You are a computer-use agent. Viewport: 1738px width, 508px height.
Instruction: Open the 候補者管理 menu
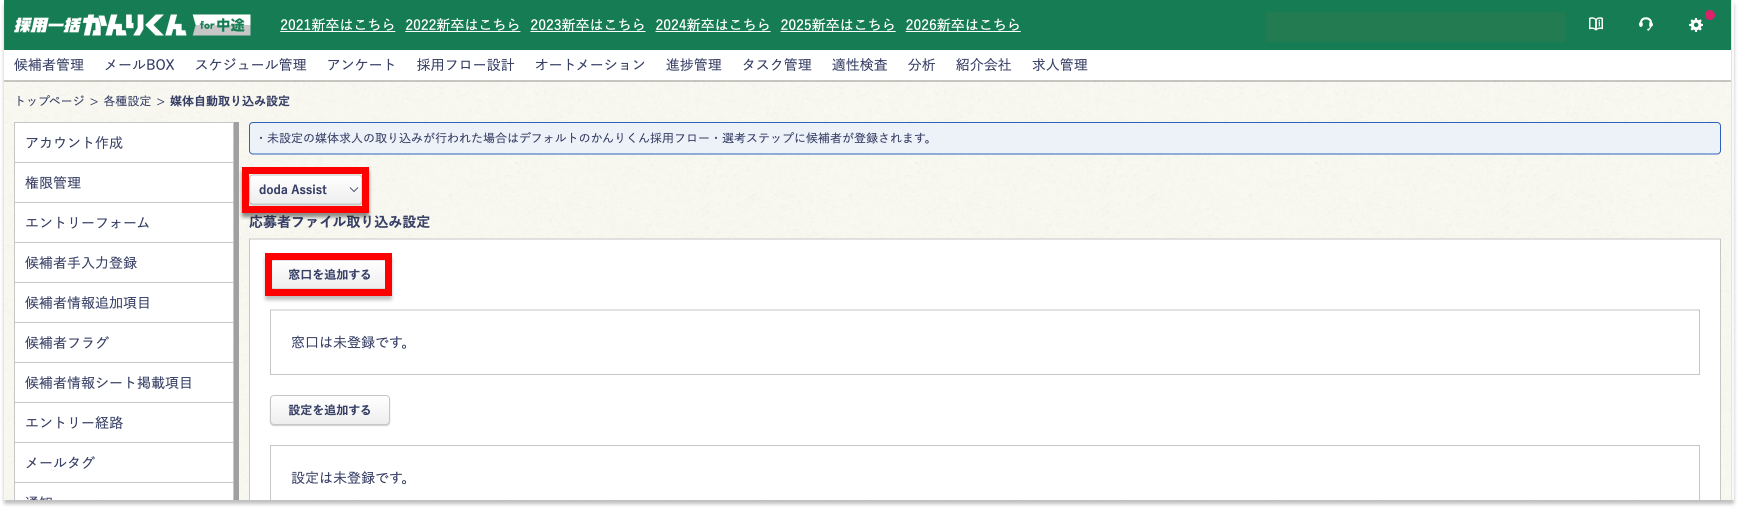(x=49, y=65)
